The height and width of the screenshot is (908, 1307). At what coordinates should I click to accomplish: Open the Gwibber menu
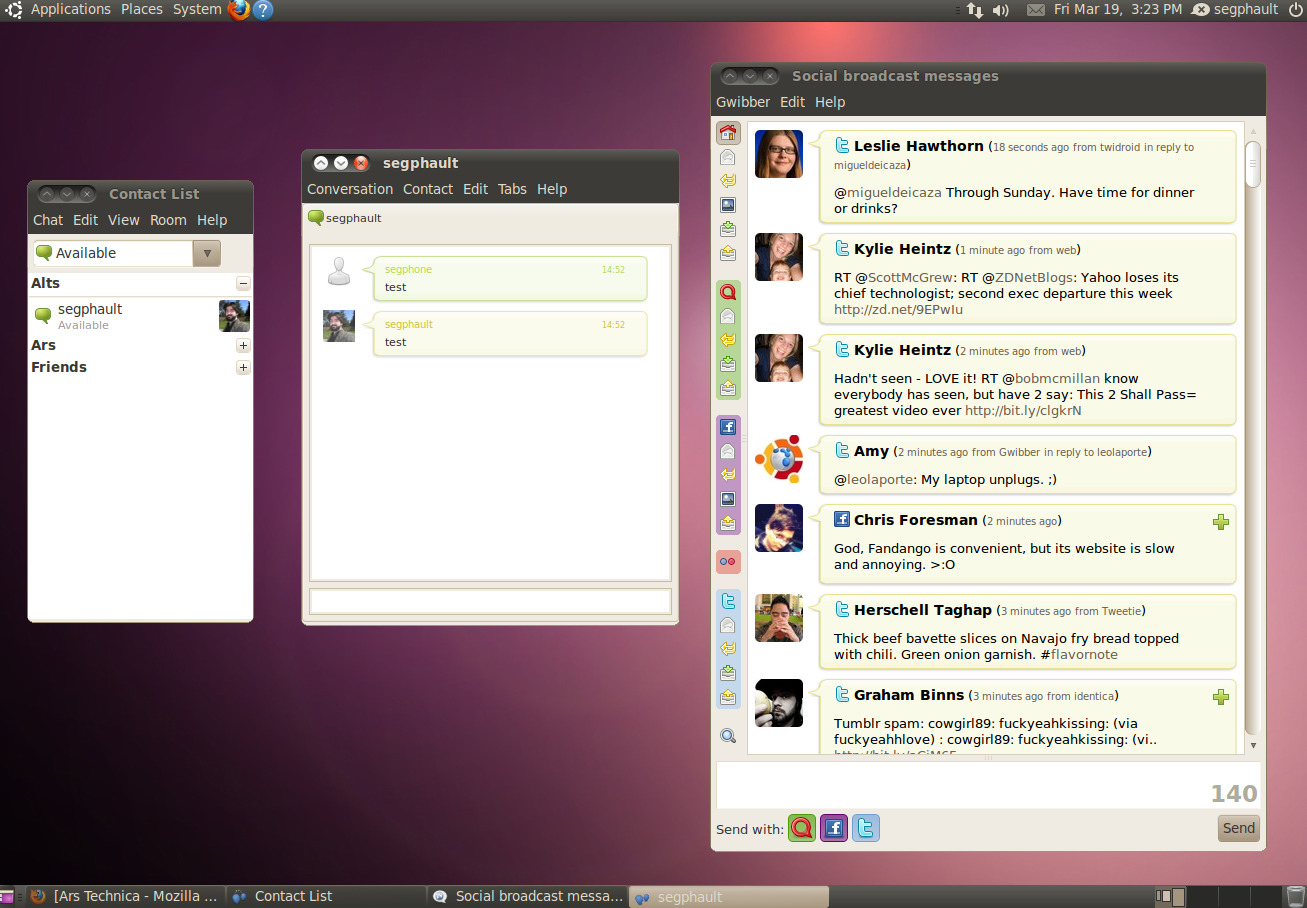point(743,102)
